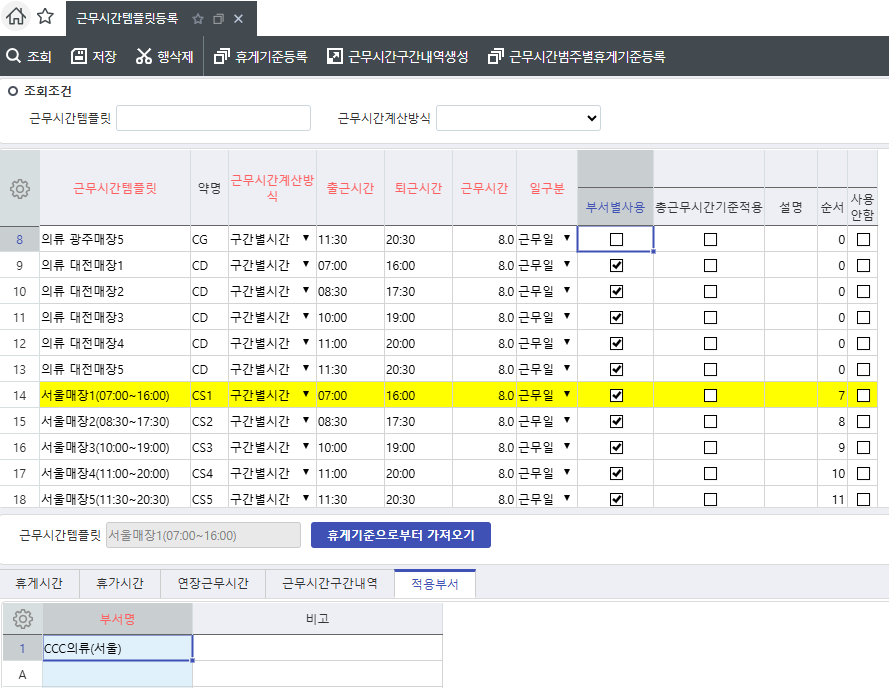Check 총근무시간기준적용 for 서울매장1 row
The image size is (889, 688).
coord(710,396)
